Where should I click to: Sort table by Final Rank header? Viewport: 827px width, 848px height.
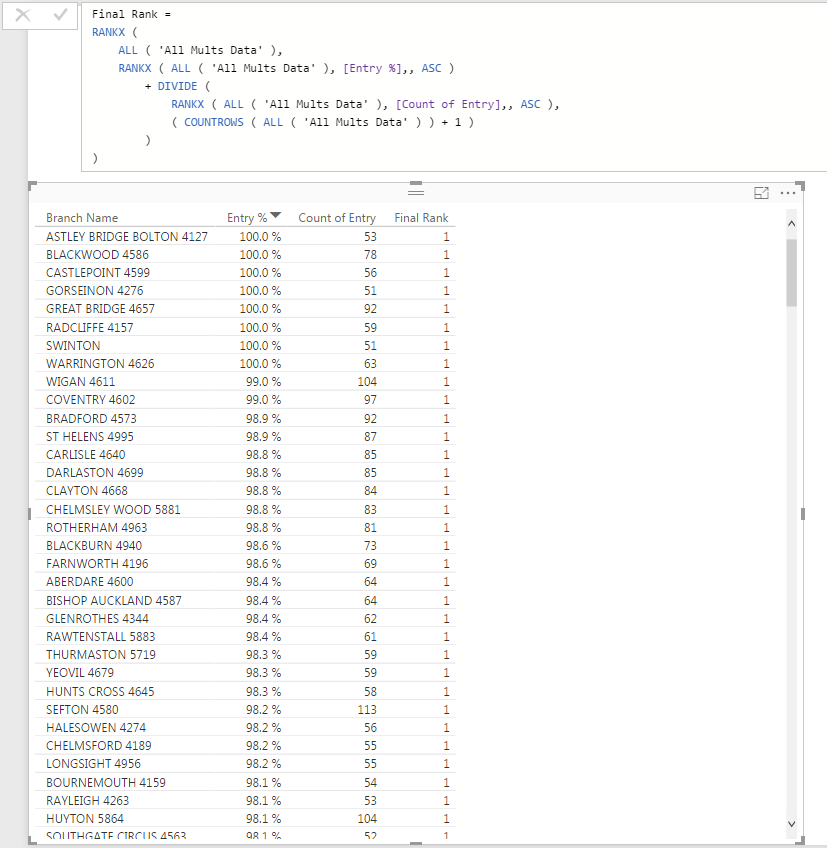(421, 217)
